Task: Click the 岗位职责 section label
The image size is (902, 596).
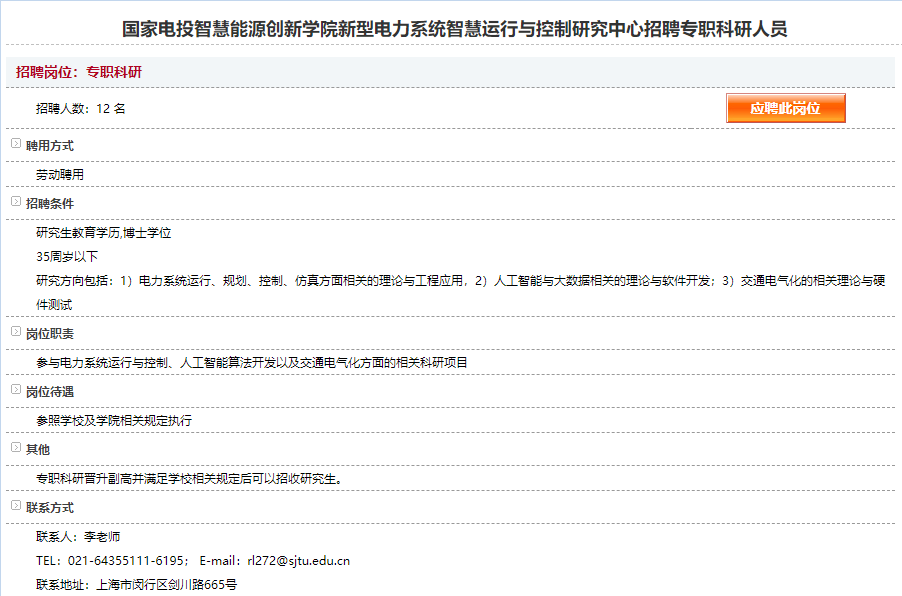Action: tap(50, 334)
